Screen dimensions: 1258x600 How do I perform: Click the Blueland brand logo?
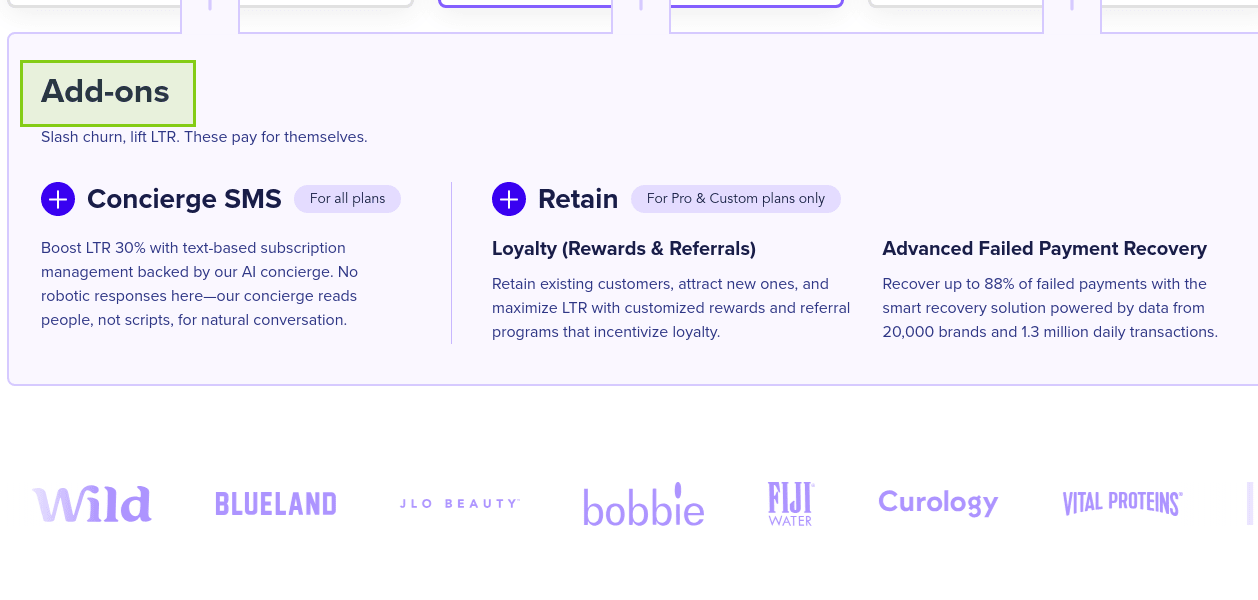276,504
